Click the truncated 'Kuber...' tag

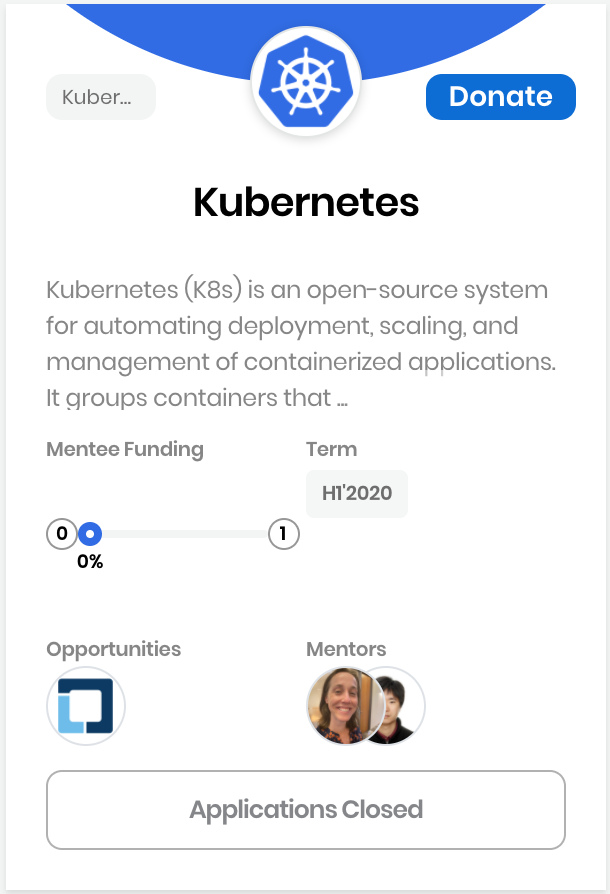101,97
